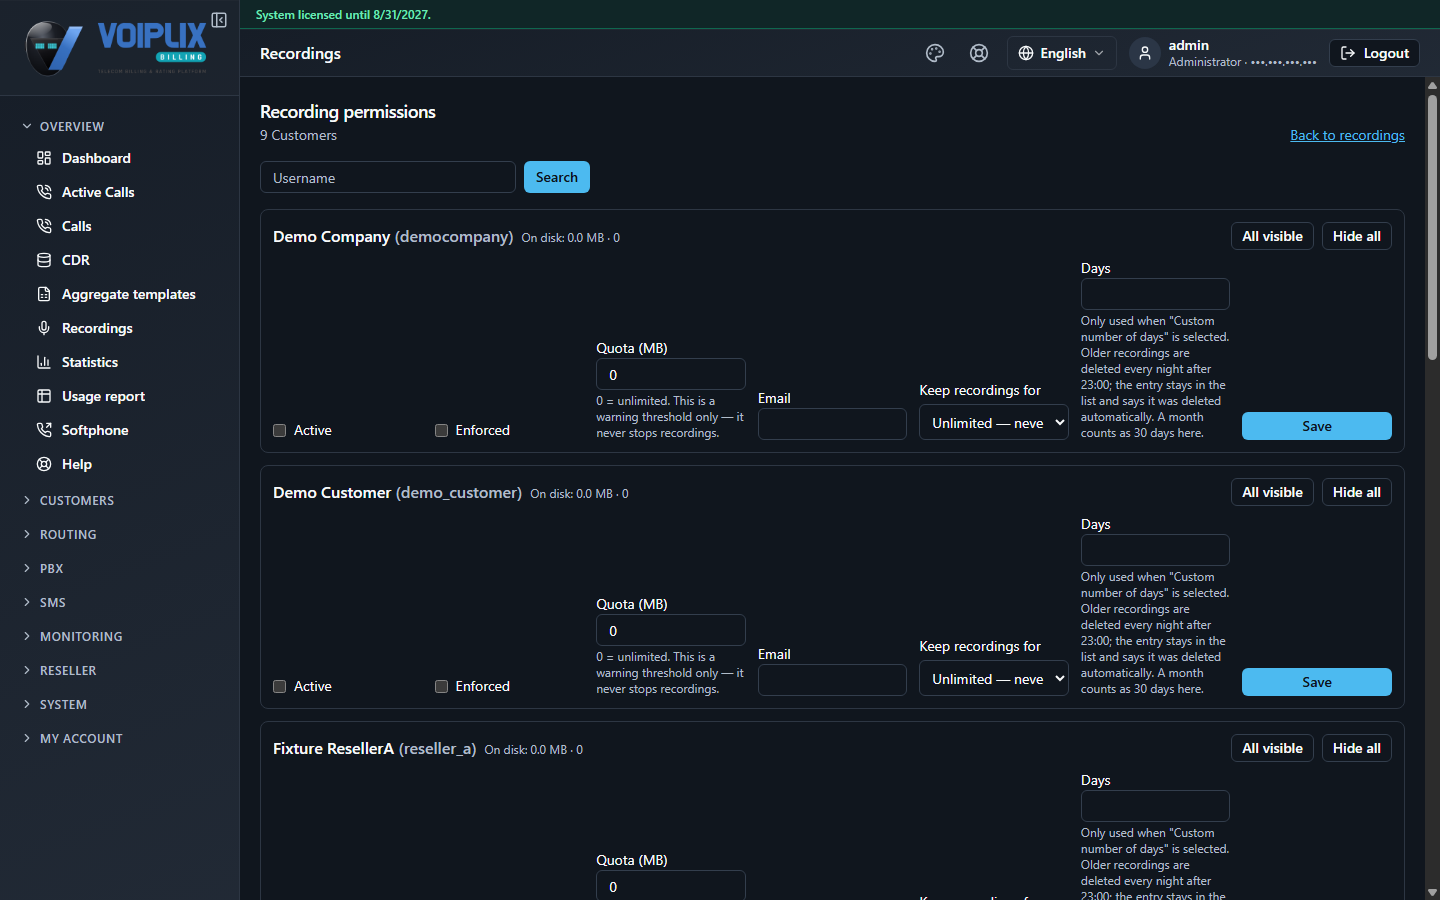
Task: Focus Quota (MB) field for Demo Company
Action: tap(671, 374)
